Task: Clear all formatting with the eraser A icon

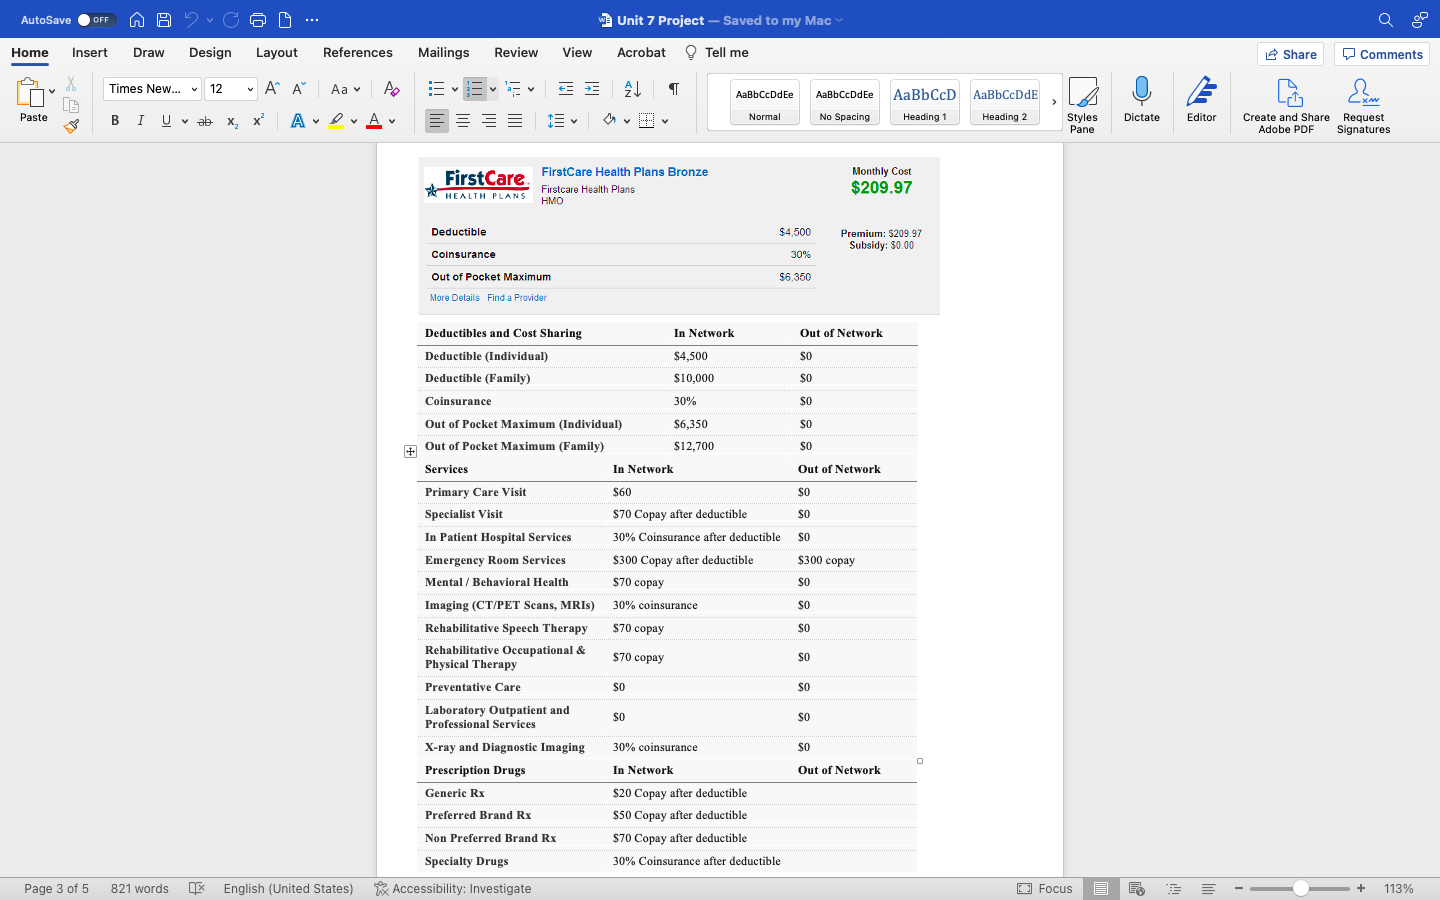Action: (x=391, y=89)
